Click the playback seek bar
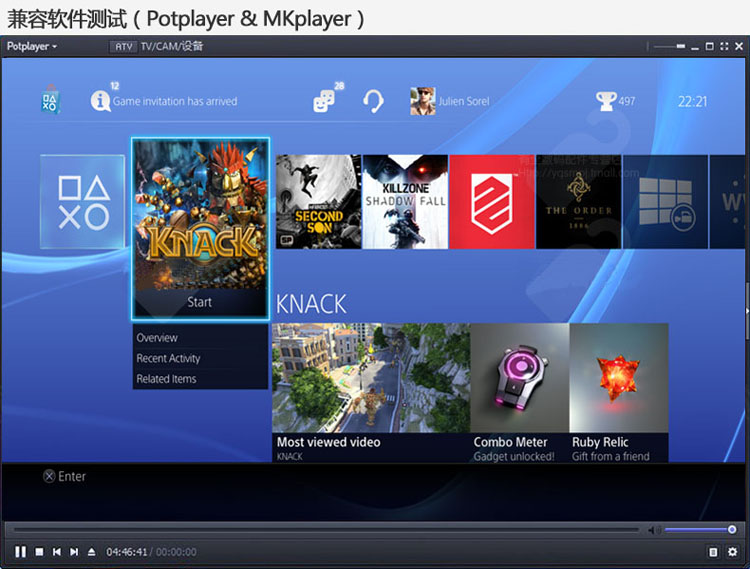 [326, 530]
